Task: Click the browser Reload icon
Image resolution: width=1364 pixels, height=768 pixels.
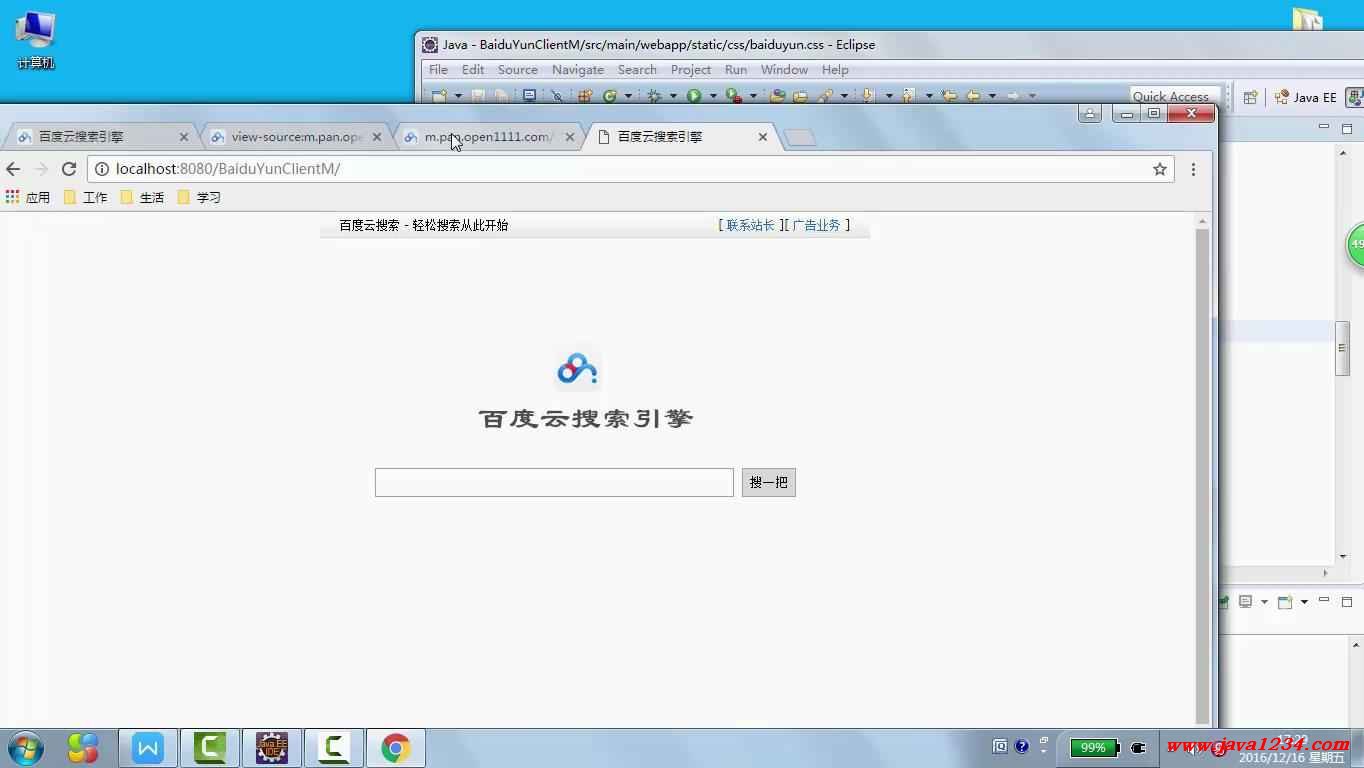Action: tap(69, 169)
